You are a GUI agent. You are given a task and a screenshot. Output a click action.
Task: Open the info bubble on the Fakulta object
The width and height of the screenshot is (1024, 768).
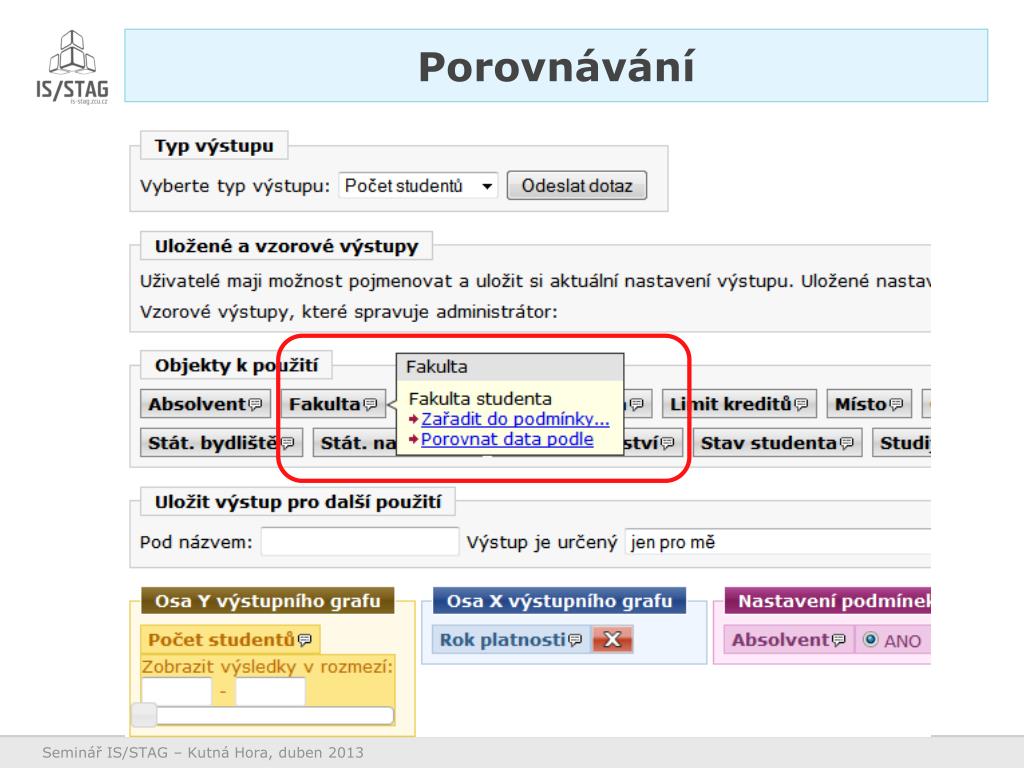[370, 404]
